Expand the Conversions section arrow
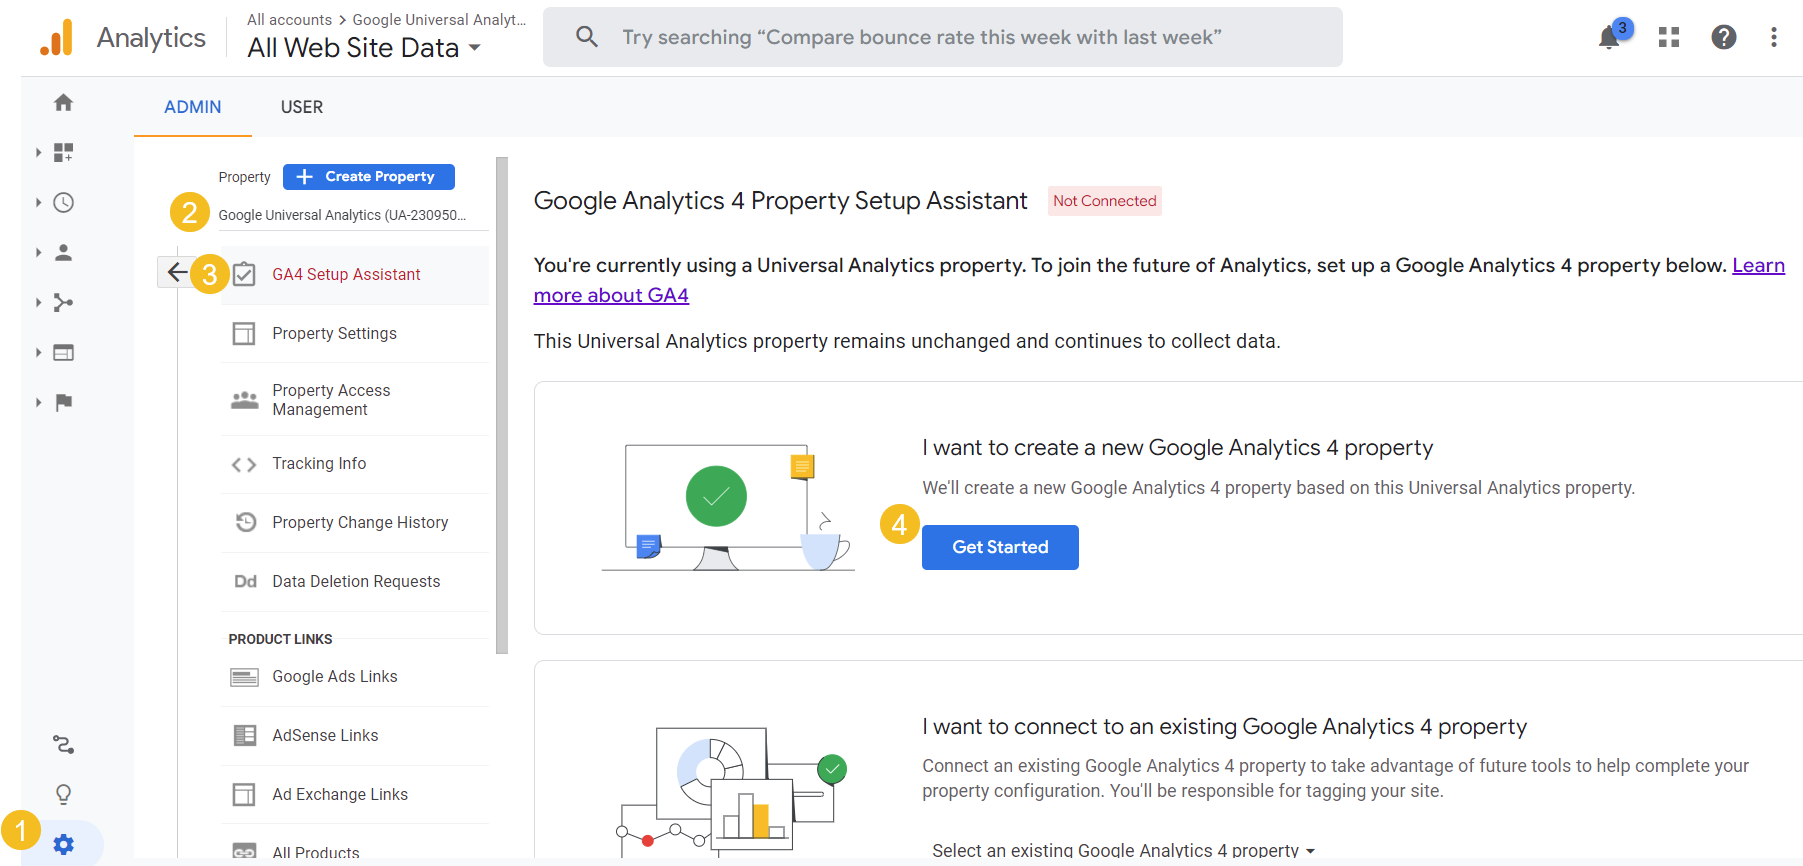 (38, 402)
